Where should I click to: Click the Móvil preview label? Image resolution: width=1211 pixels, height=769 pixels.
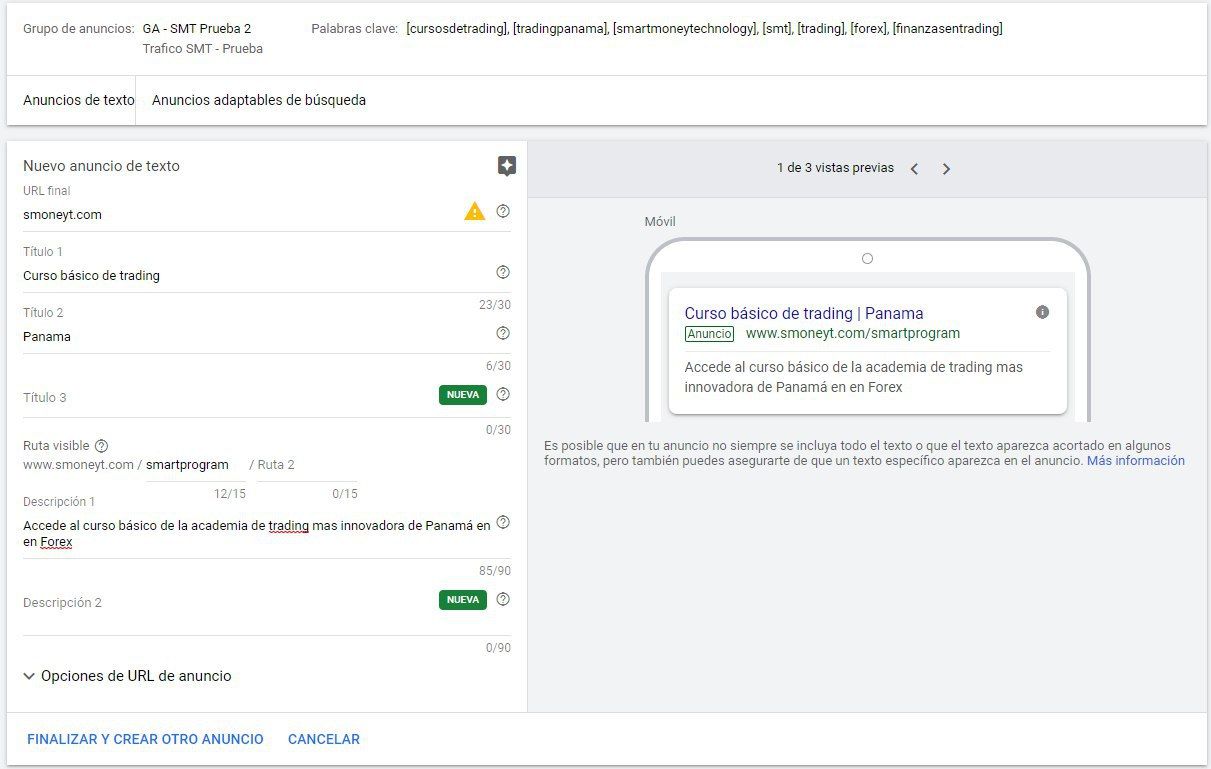[x=660, y=221]
